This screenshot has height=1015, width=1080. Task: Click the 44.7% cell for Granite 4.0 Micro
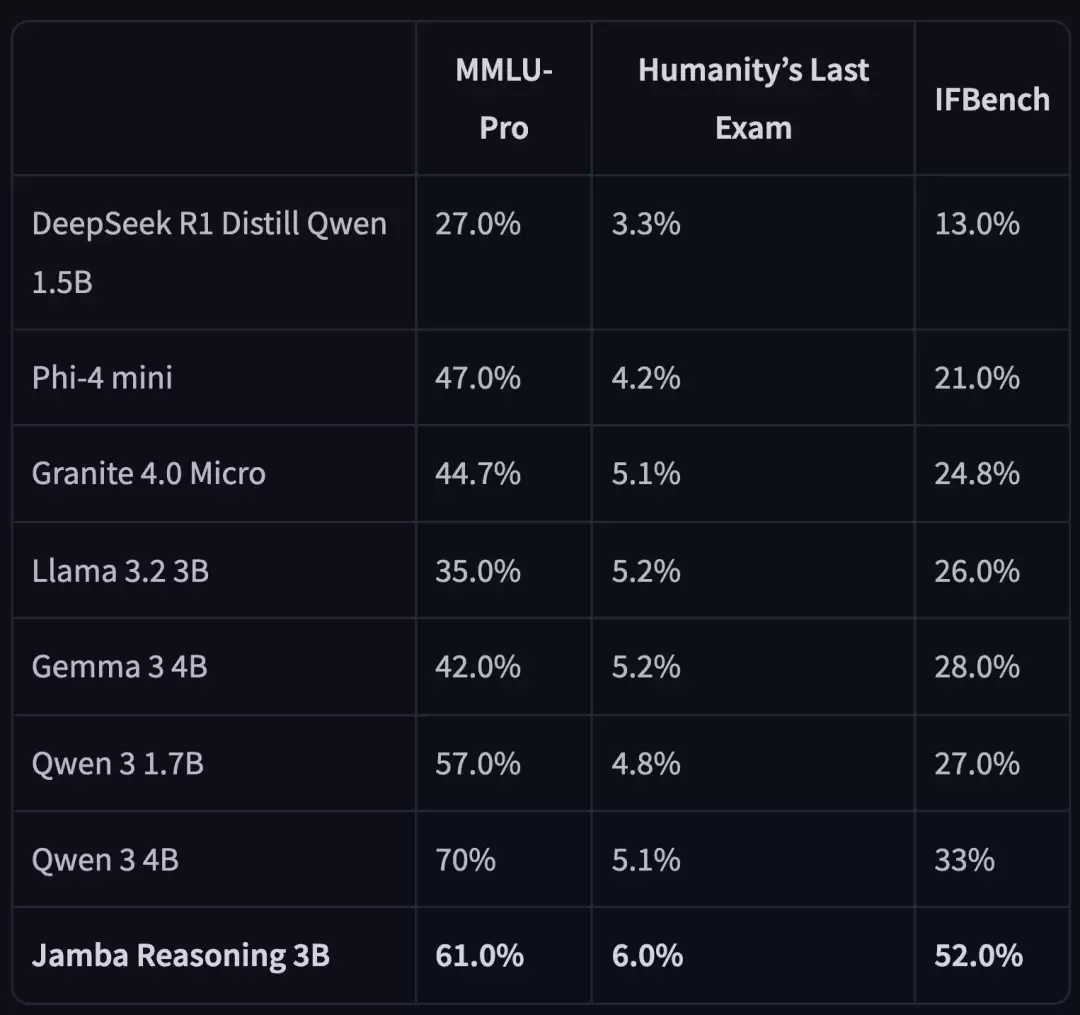tap(478, 473)
